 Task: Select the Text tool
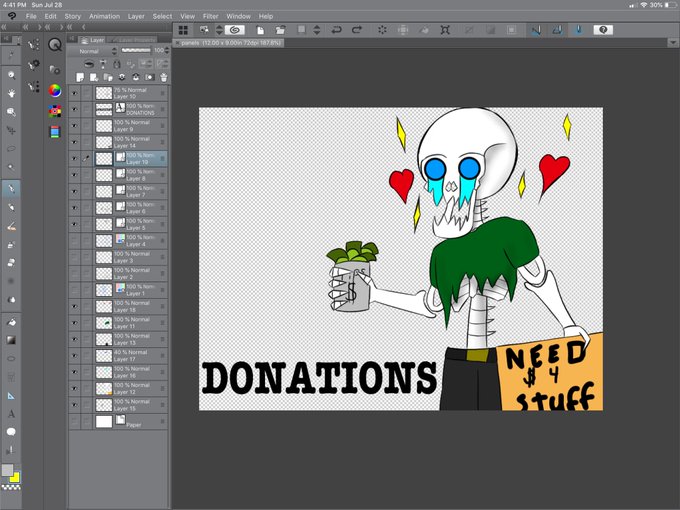pyautogui.click(x=11, y=414)
